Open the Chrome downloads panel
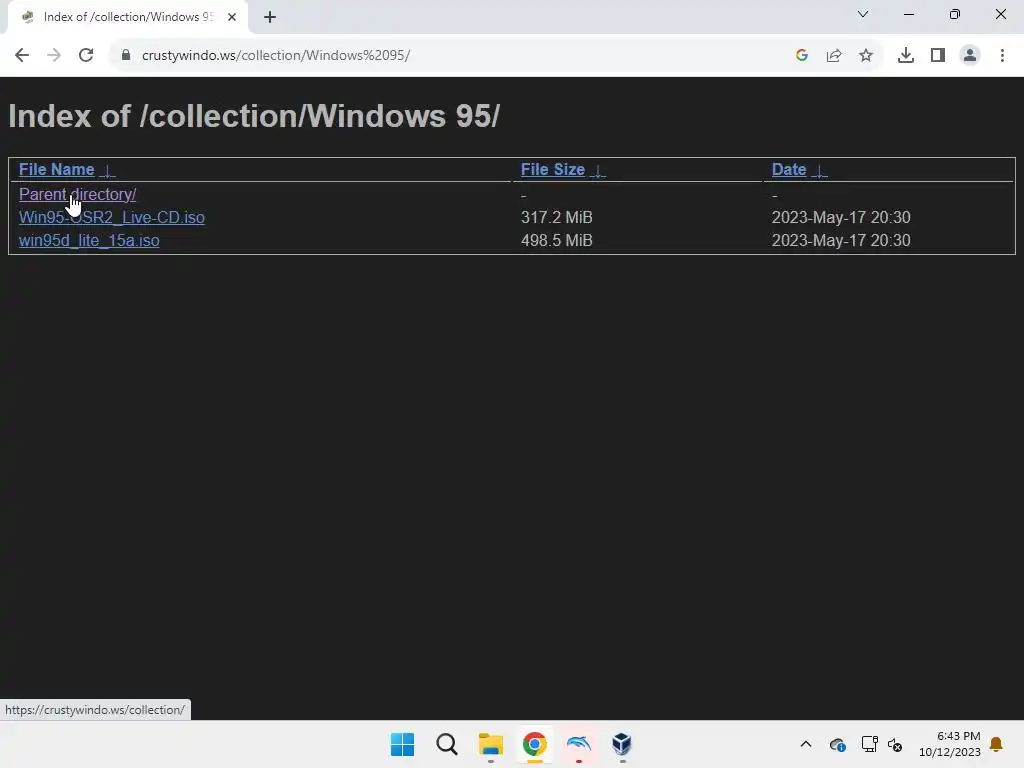This screenshot has height=768, width=1024. pos(905,56)
